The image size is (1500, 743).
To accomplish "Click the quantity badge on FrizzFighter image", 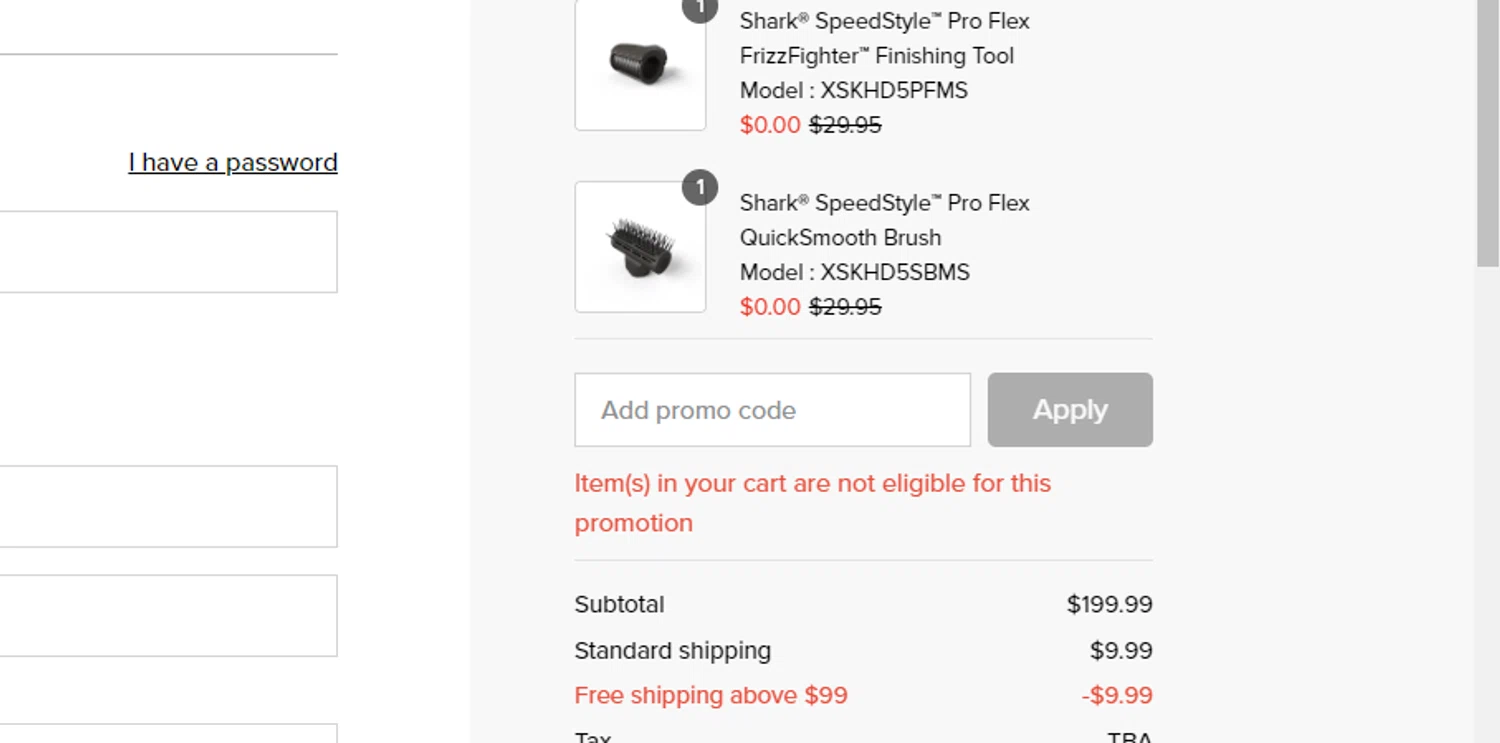I will coord(700,8).
